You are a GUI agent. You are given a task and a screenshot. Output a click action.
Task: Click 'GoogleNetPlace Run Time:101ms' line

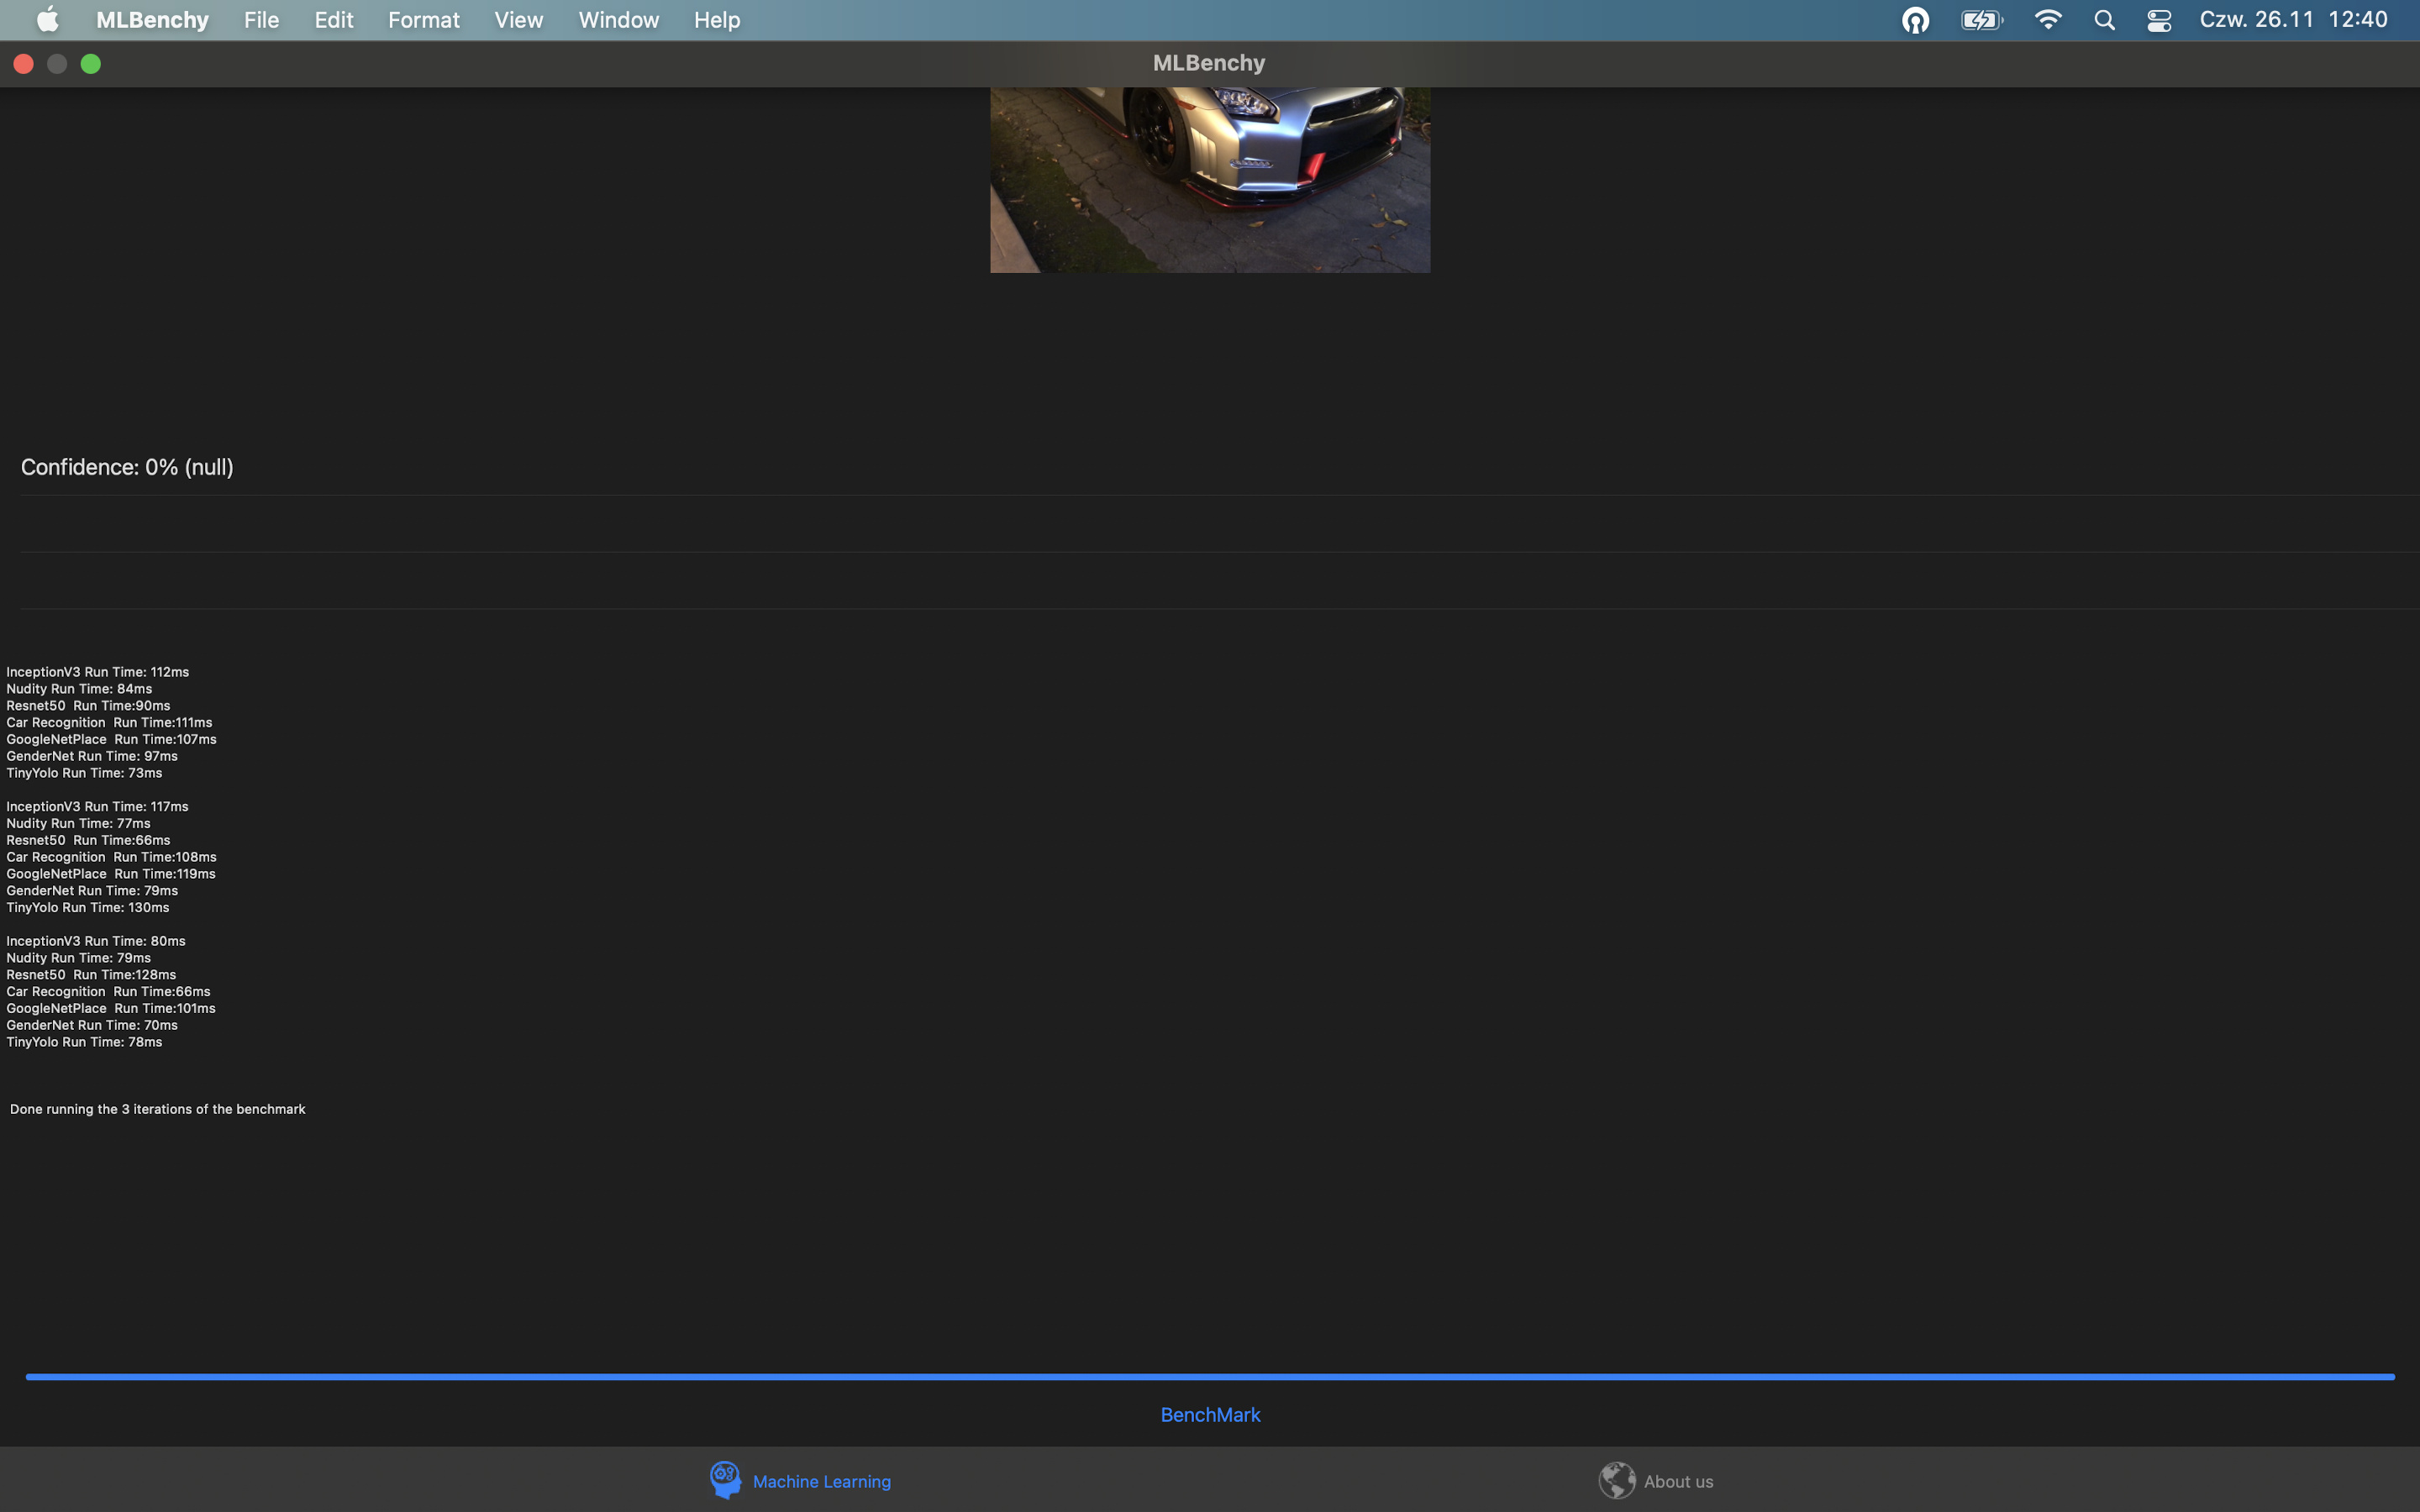point(111,1009)
